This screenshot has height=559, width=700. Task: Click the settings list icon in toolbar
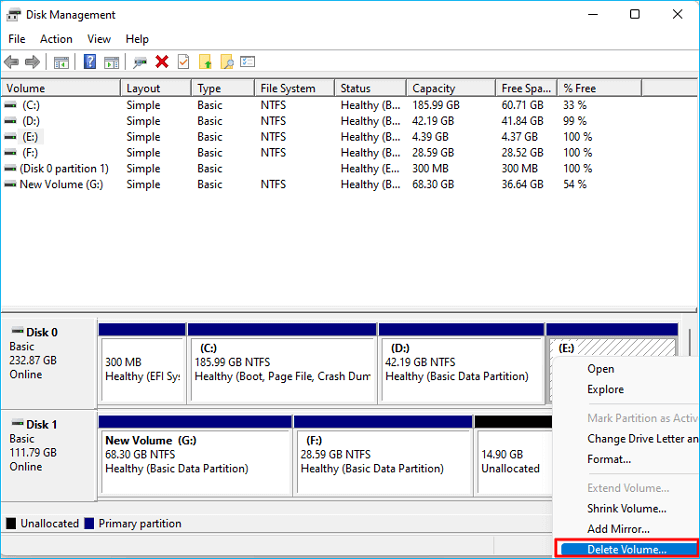pyautogui.click(x=247, y=62)
